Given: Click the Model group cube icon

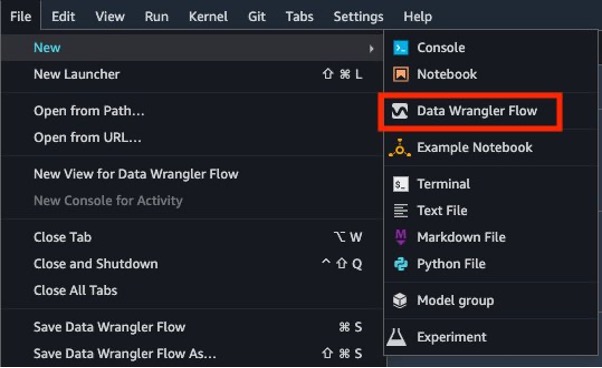Looking at the screenshot, I should click(x=400, y=300).
